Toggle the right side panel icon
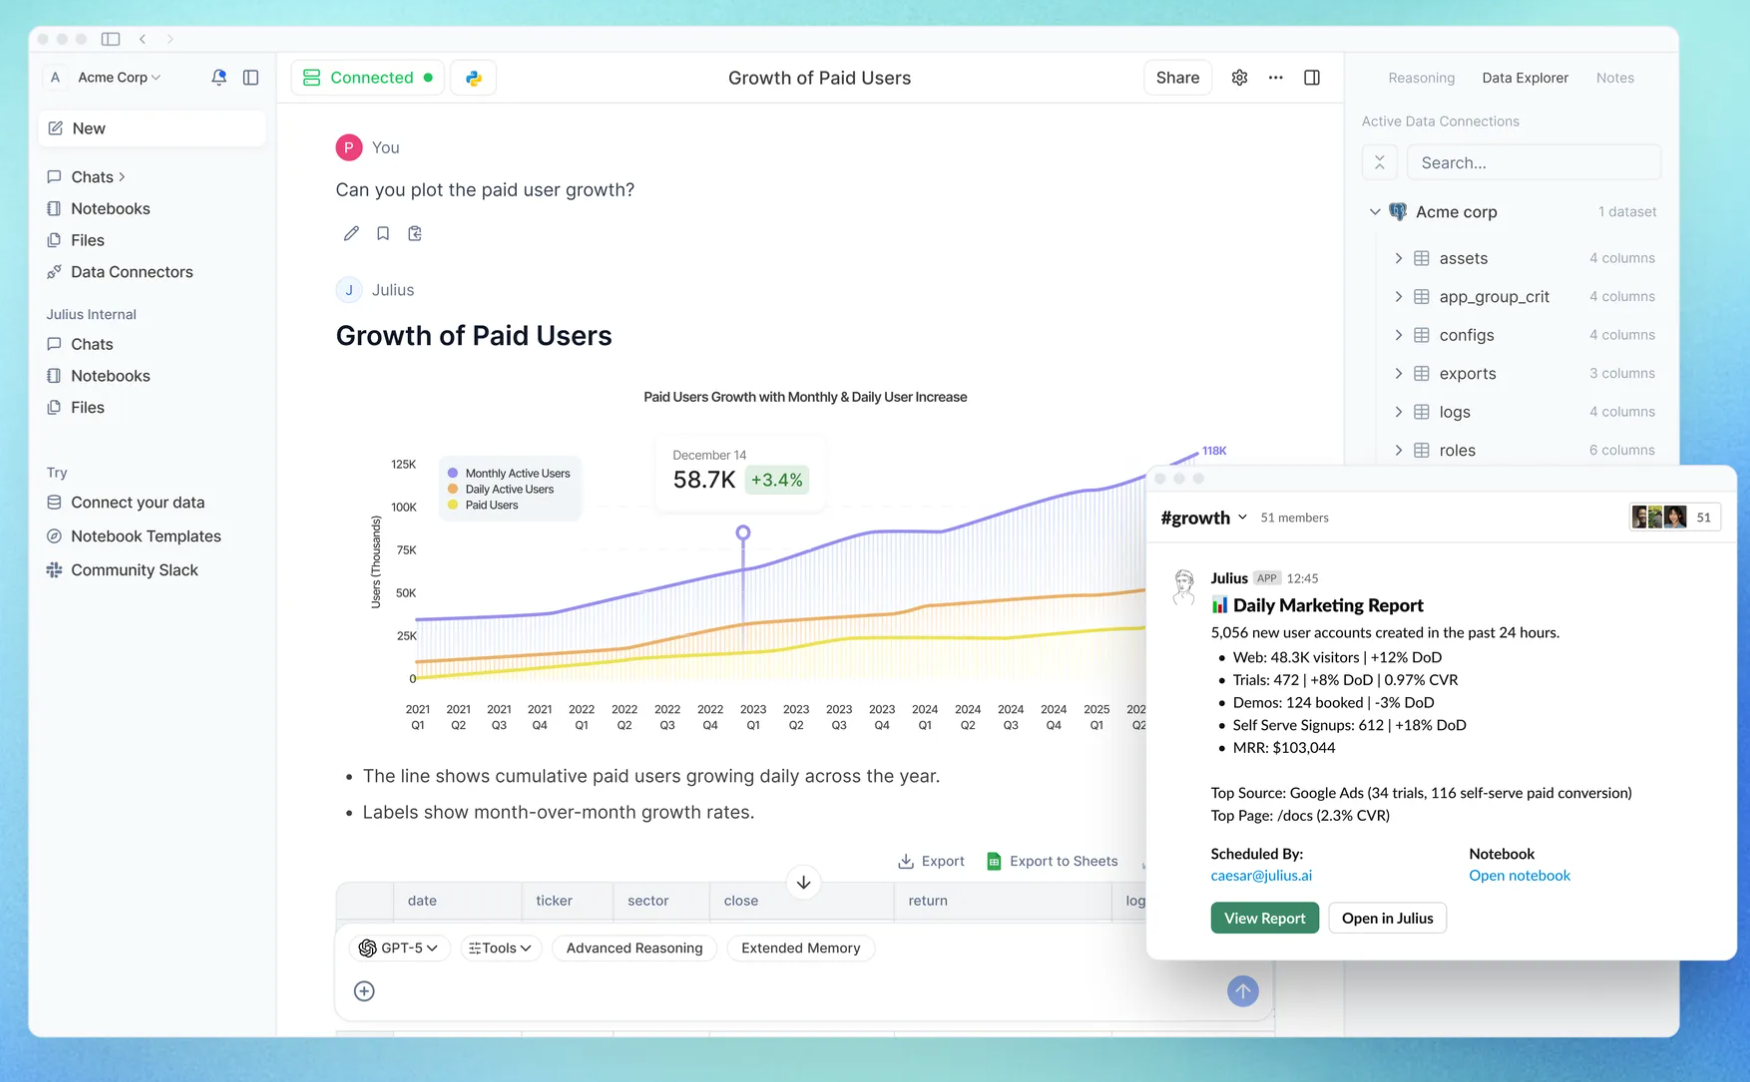Screen dimensions: 1750x1082 (1311, 78)
